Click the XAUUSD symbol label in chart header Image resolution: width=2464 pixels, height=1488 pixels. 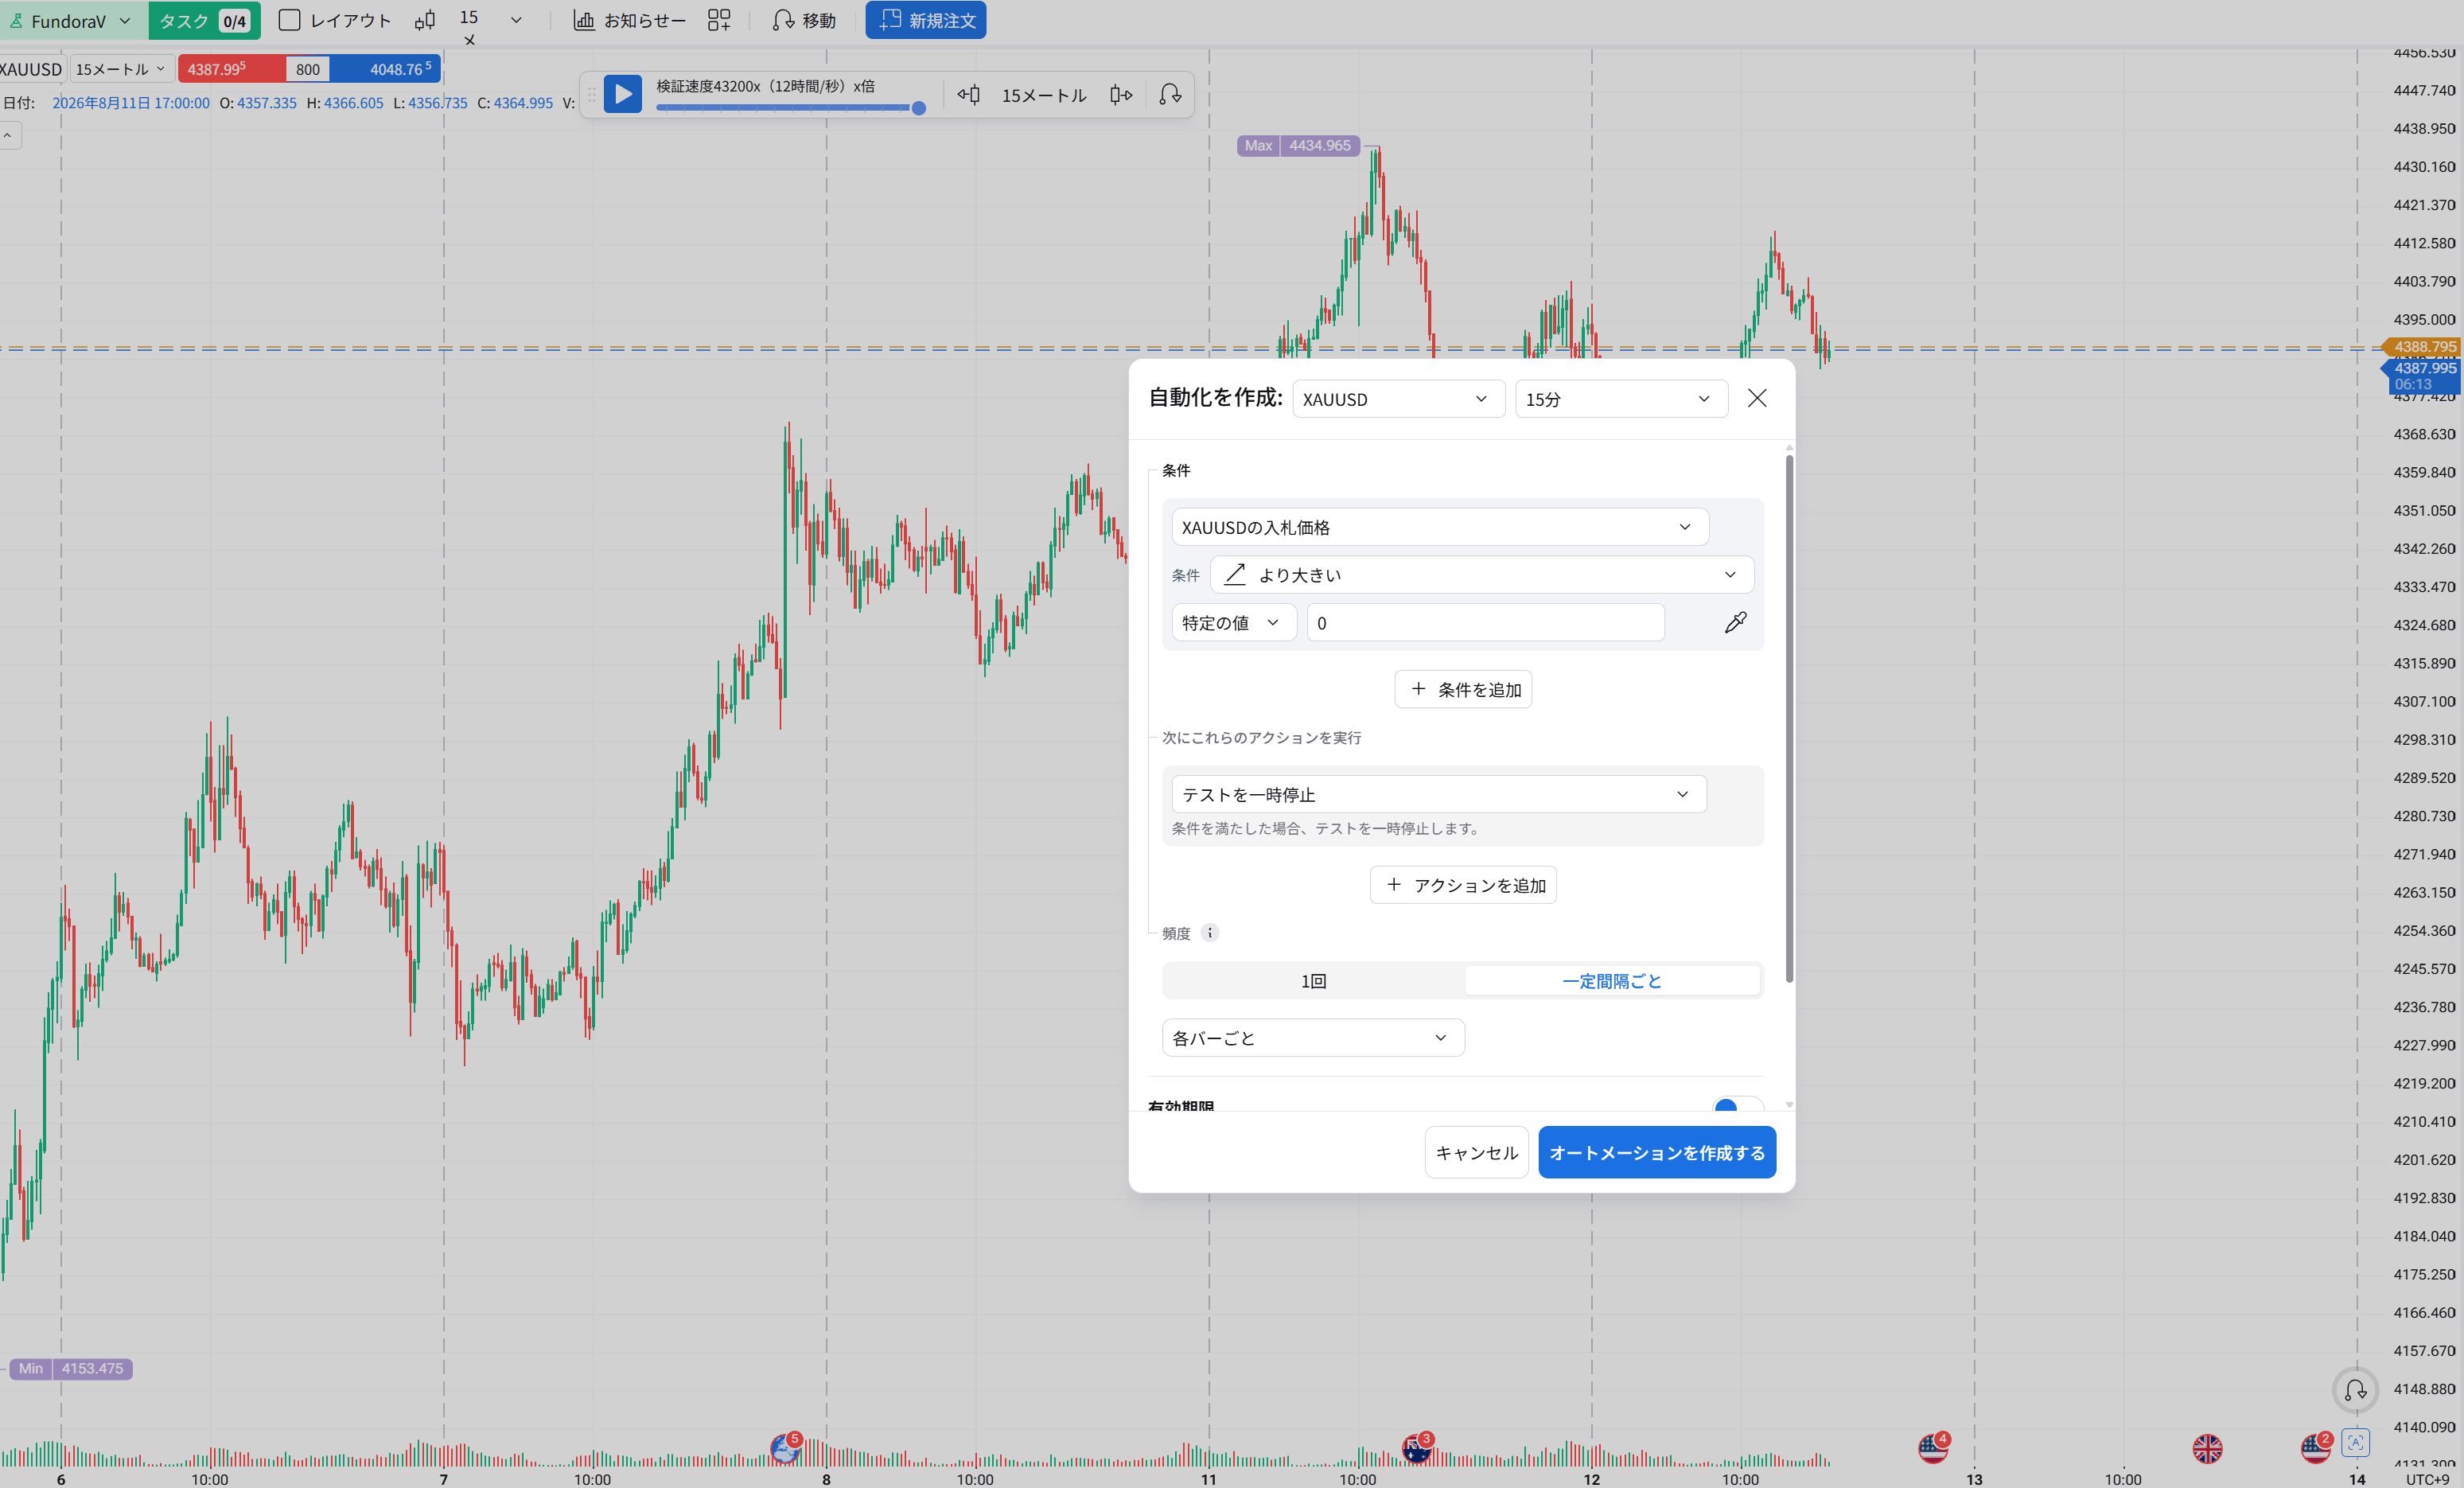click(x=31, y=69)
